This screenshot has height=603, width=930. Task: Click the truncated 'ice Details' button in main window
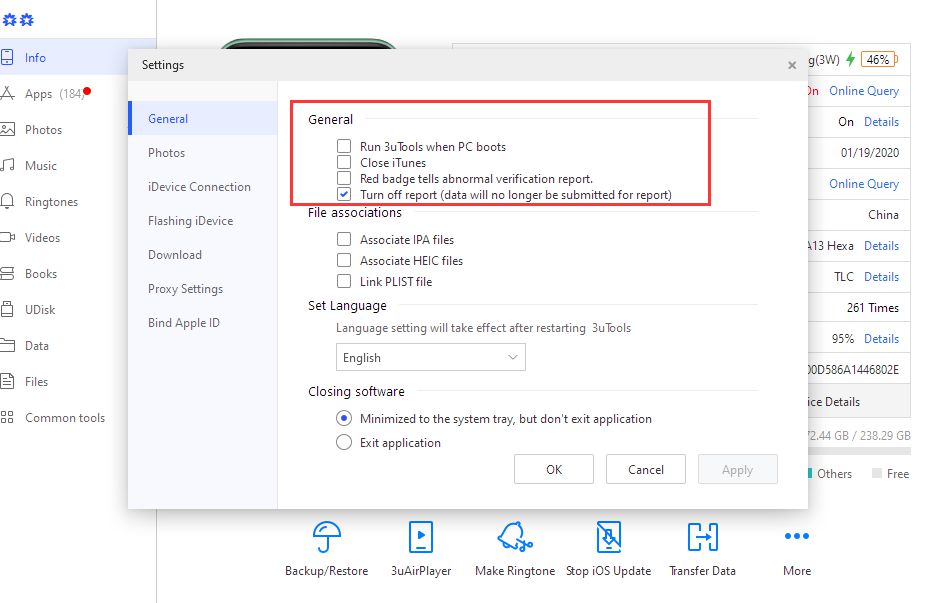coord(859,401)
